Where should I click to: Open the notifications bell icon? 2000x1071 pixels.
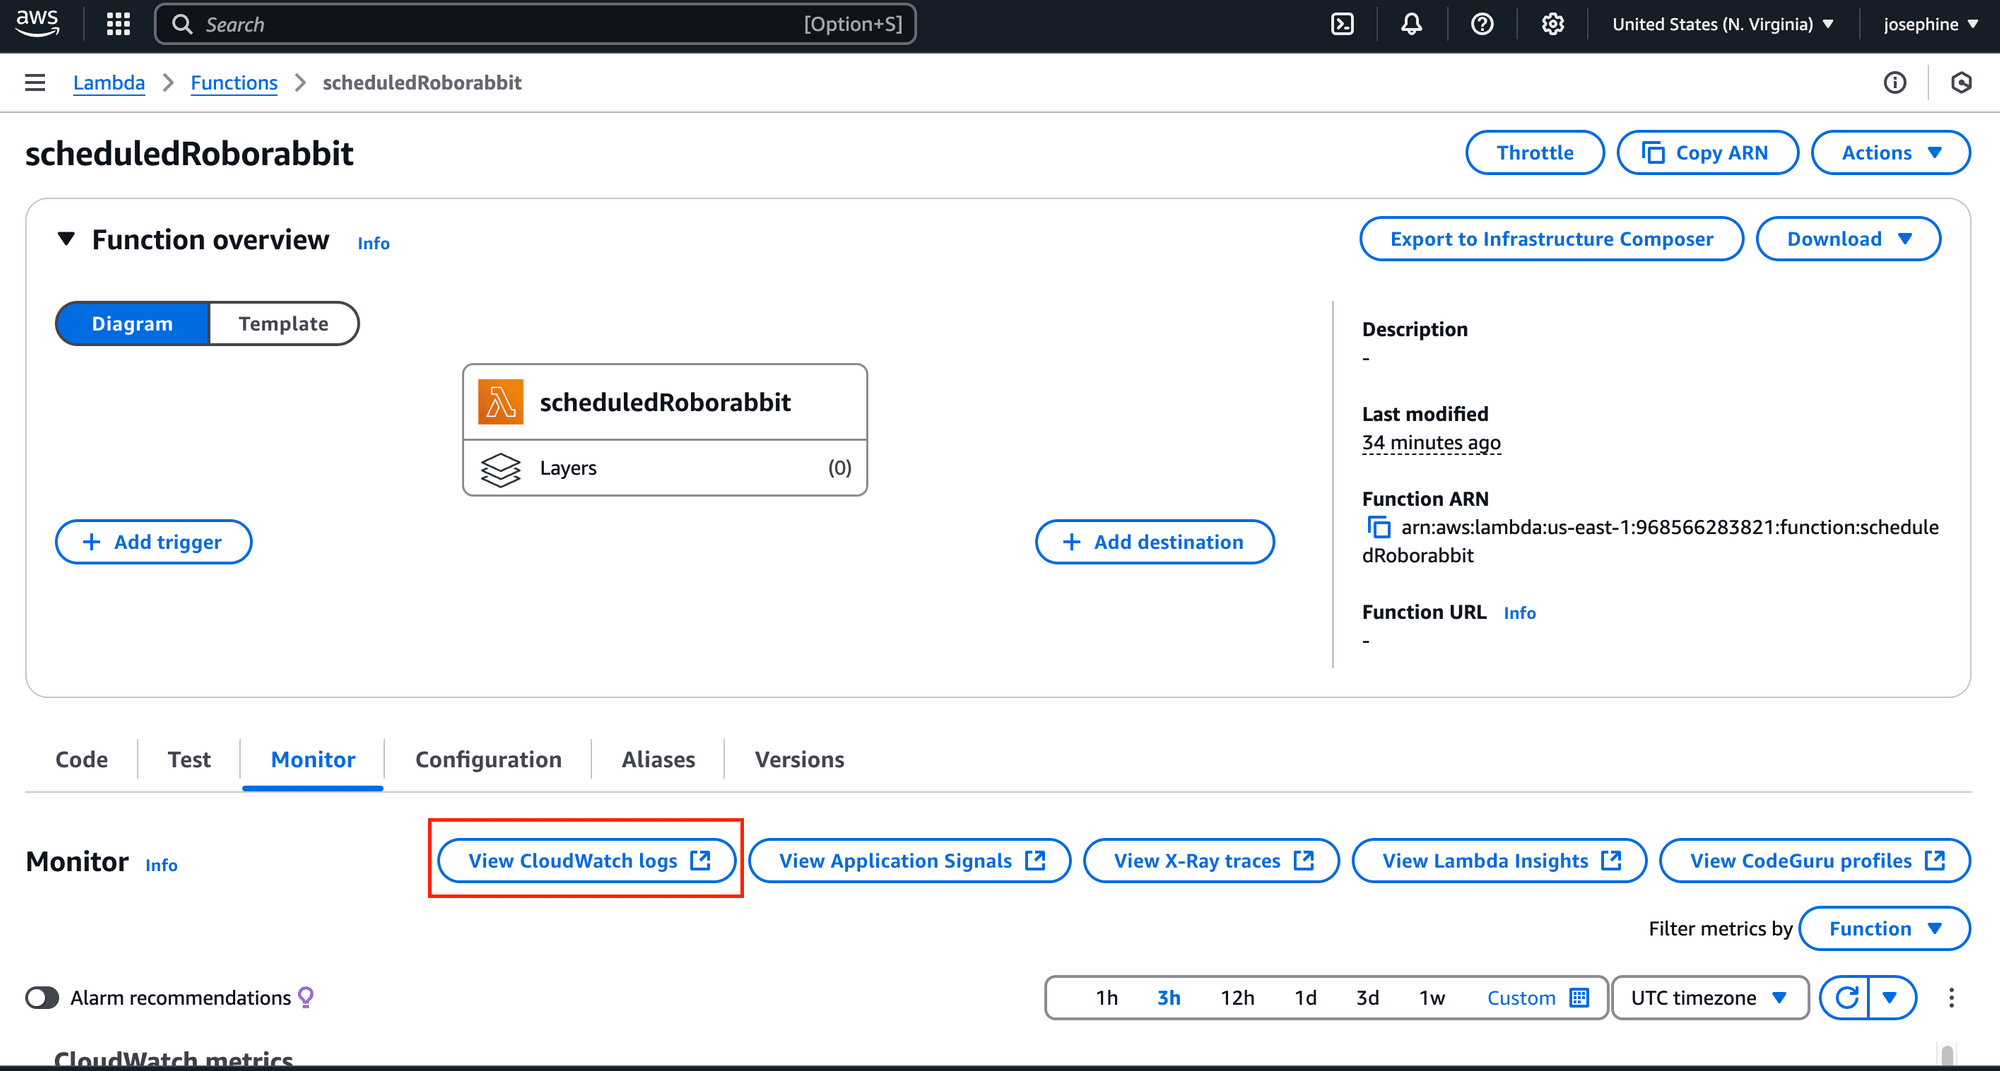(x=1411, y=24)
